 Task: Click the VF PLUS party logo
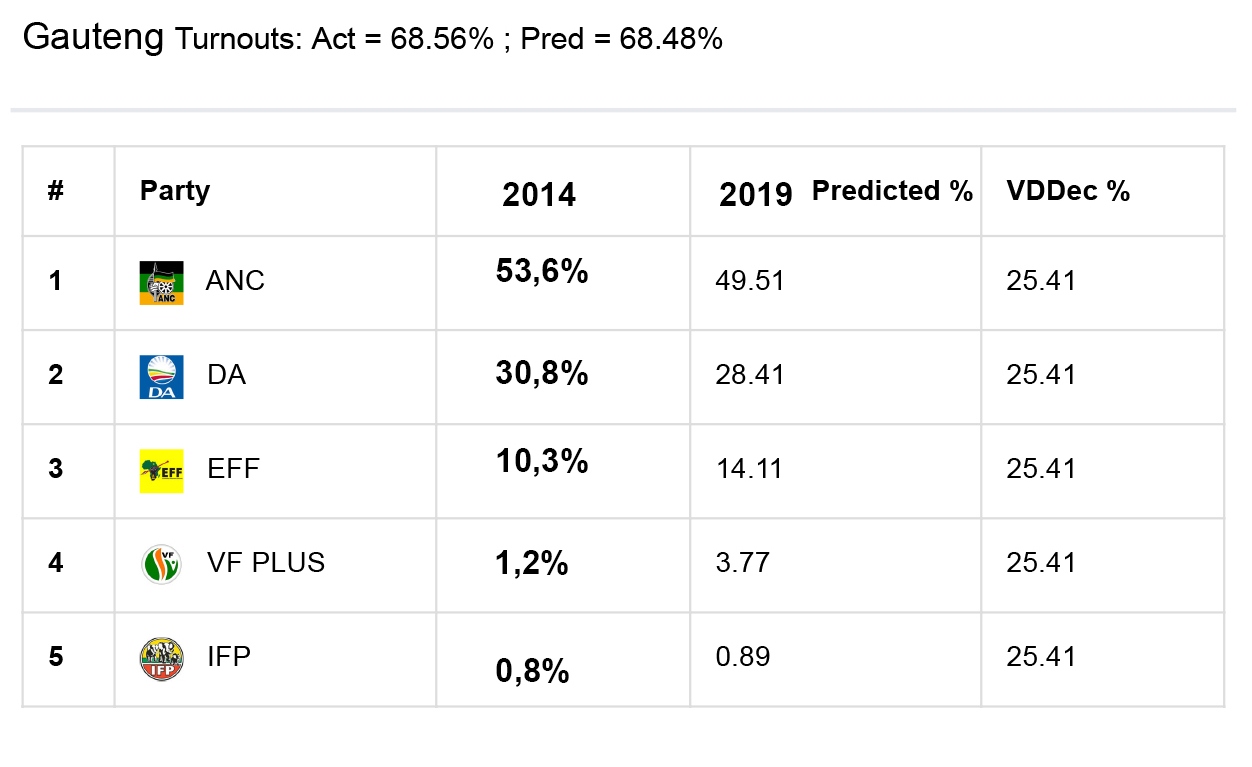[160, 564]
